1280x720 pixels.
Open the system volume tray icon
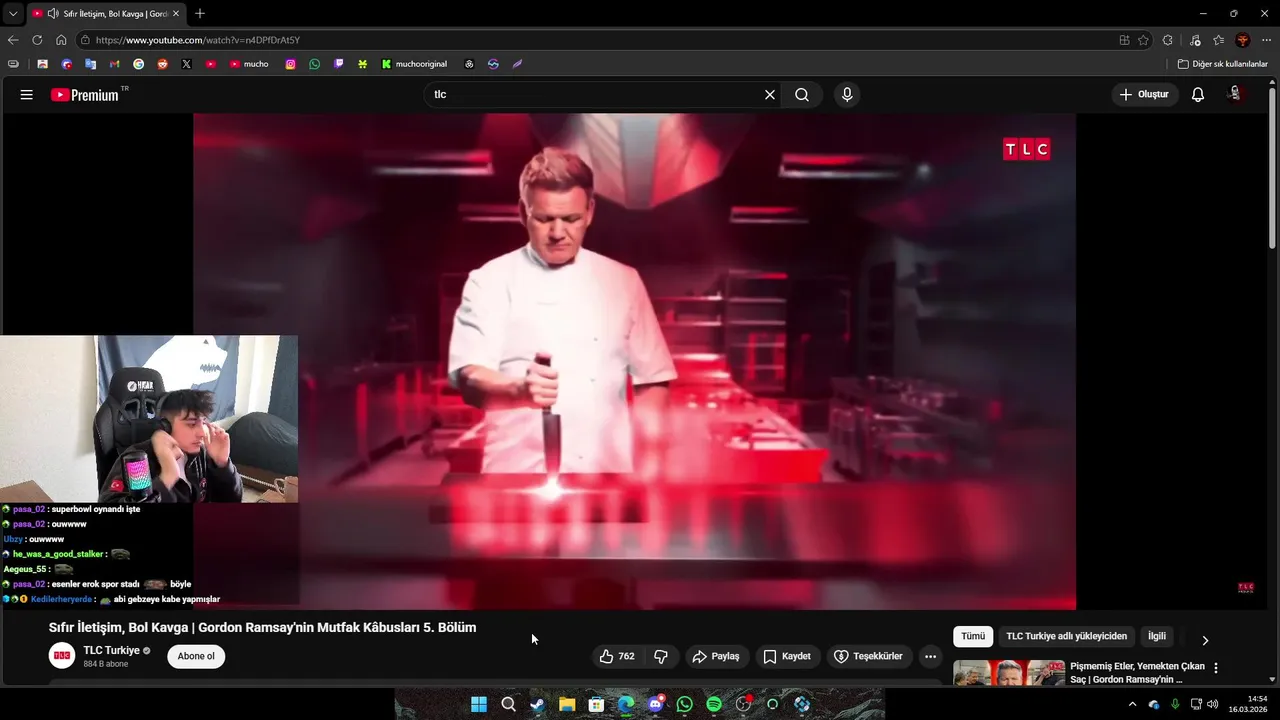tap(1213, 704)
